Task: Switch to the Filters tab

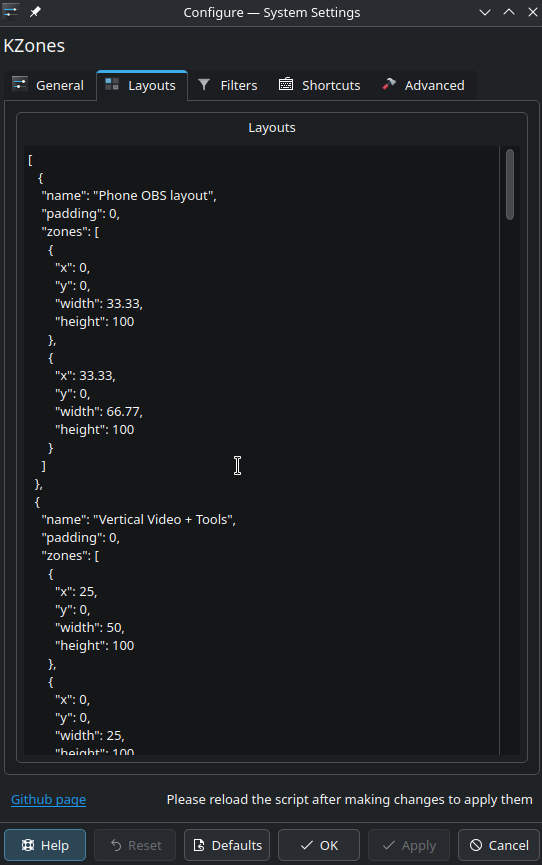Action: 228,86
